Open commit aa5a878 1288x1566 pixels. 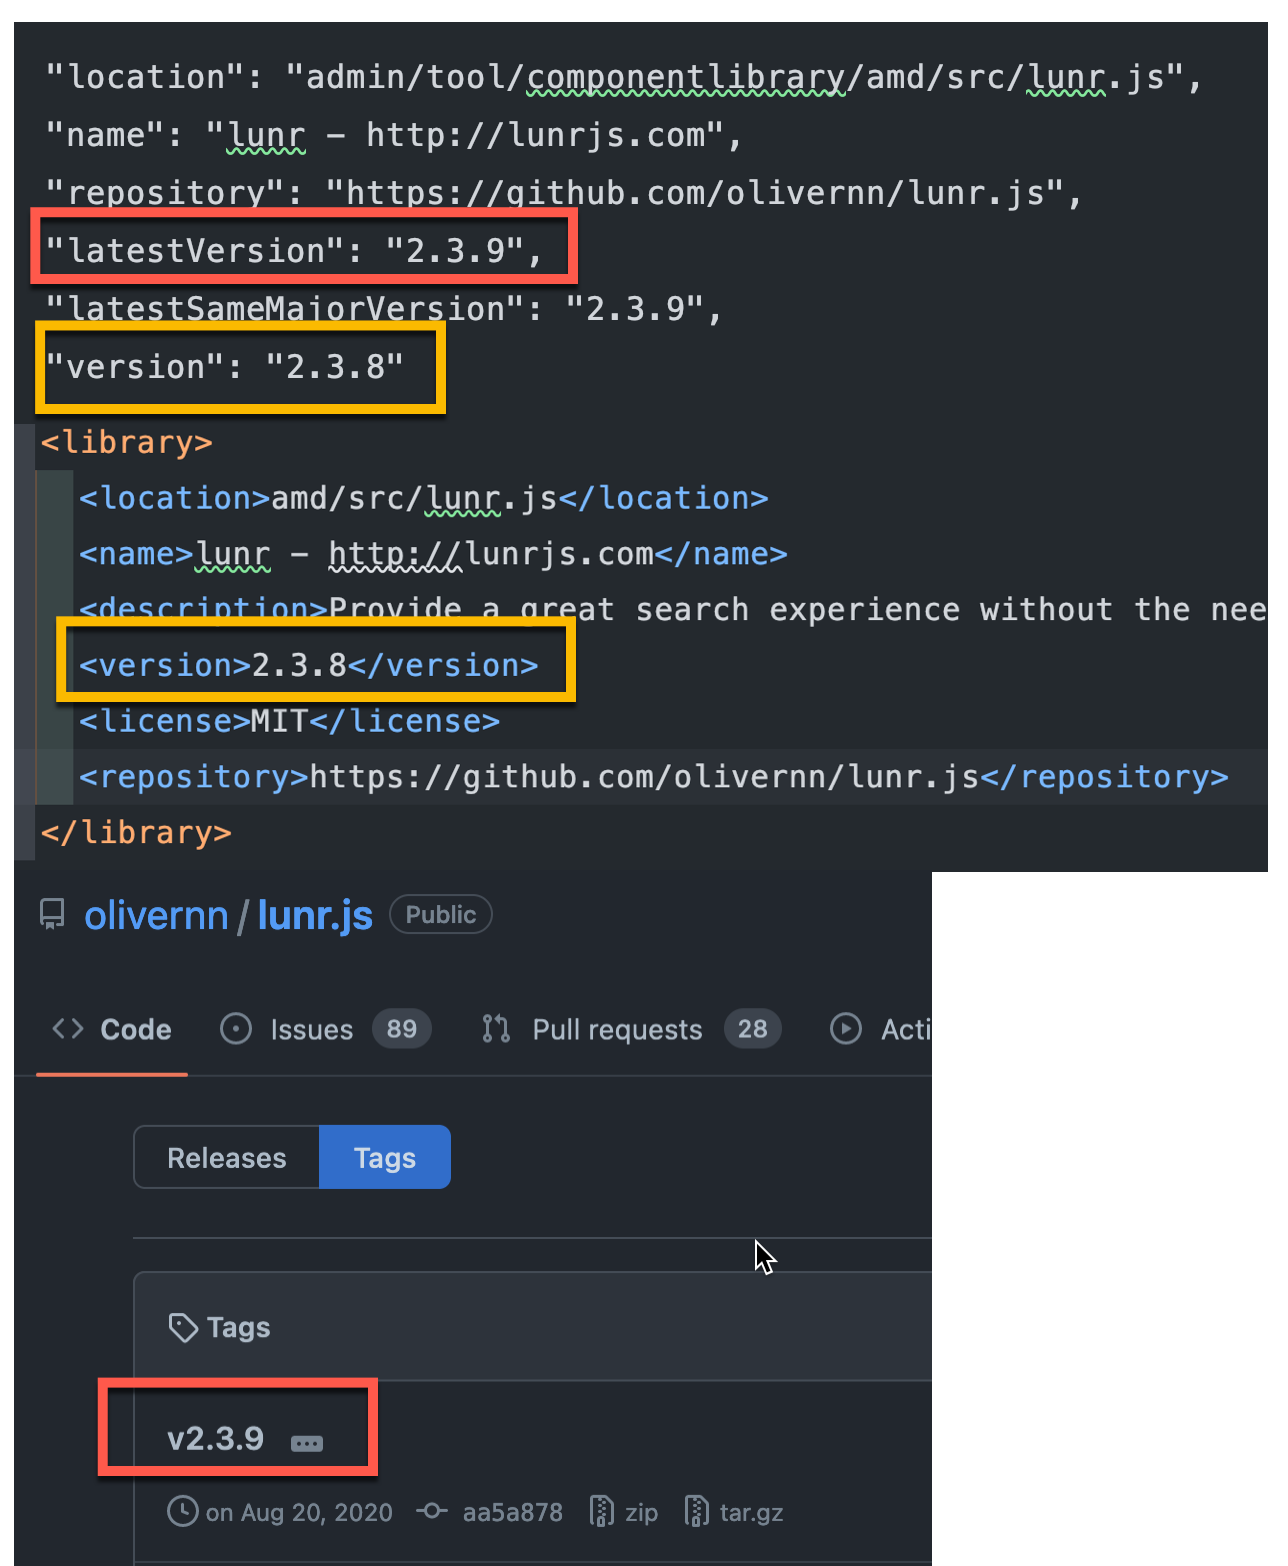pos(512,1512)
